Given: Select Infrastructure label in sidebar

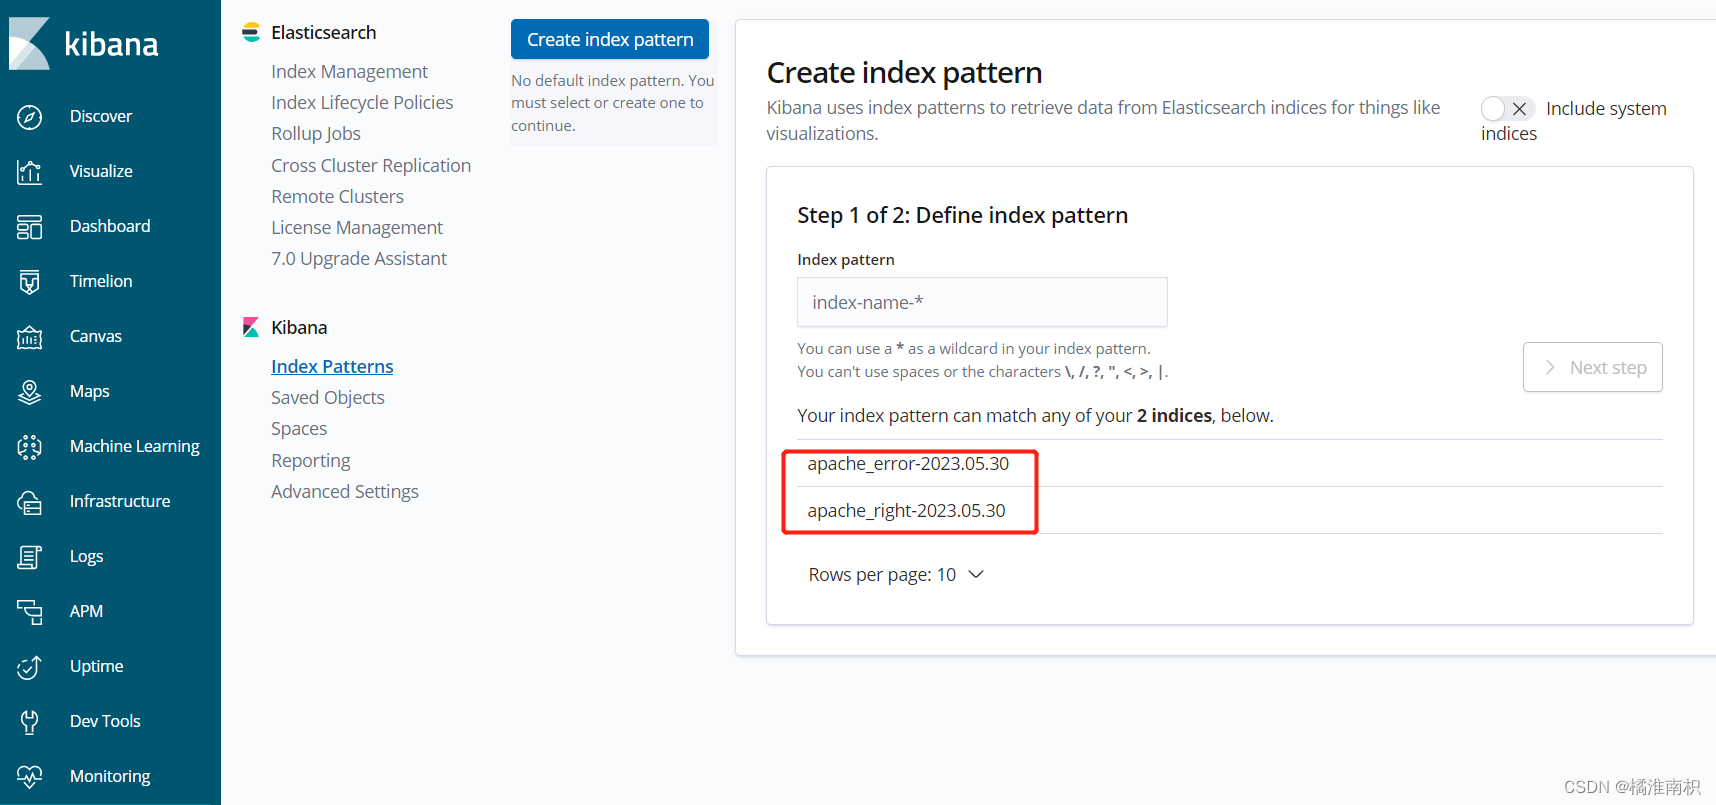Looking at the screenshot, I should [120, 502].
